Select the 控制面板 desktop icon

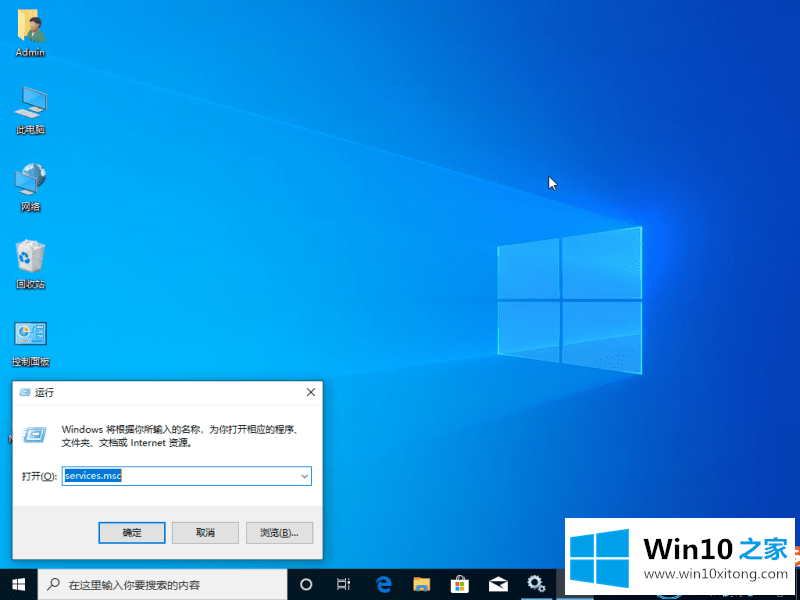pos(31,344)
